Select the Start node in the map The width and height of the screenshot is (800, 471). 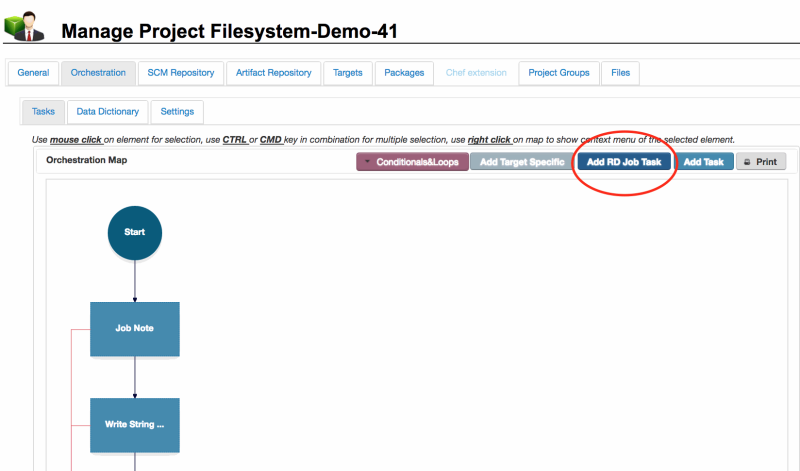(x=135, y=232)
